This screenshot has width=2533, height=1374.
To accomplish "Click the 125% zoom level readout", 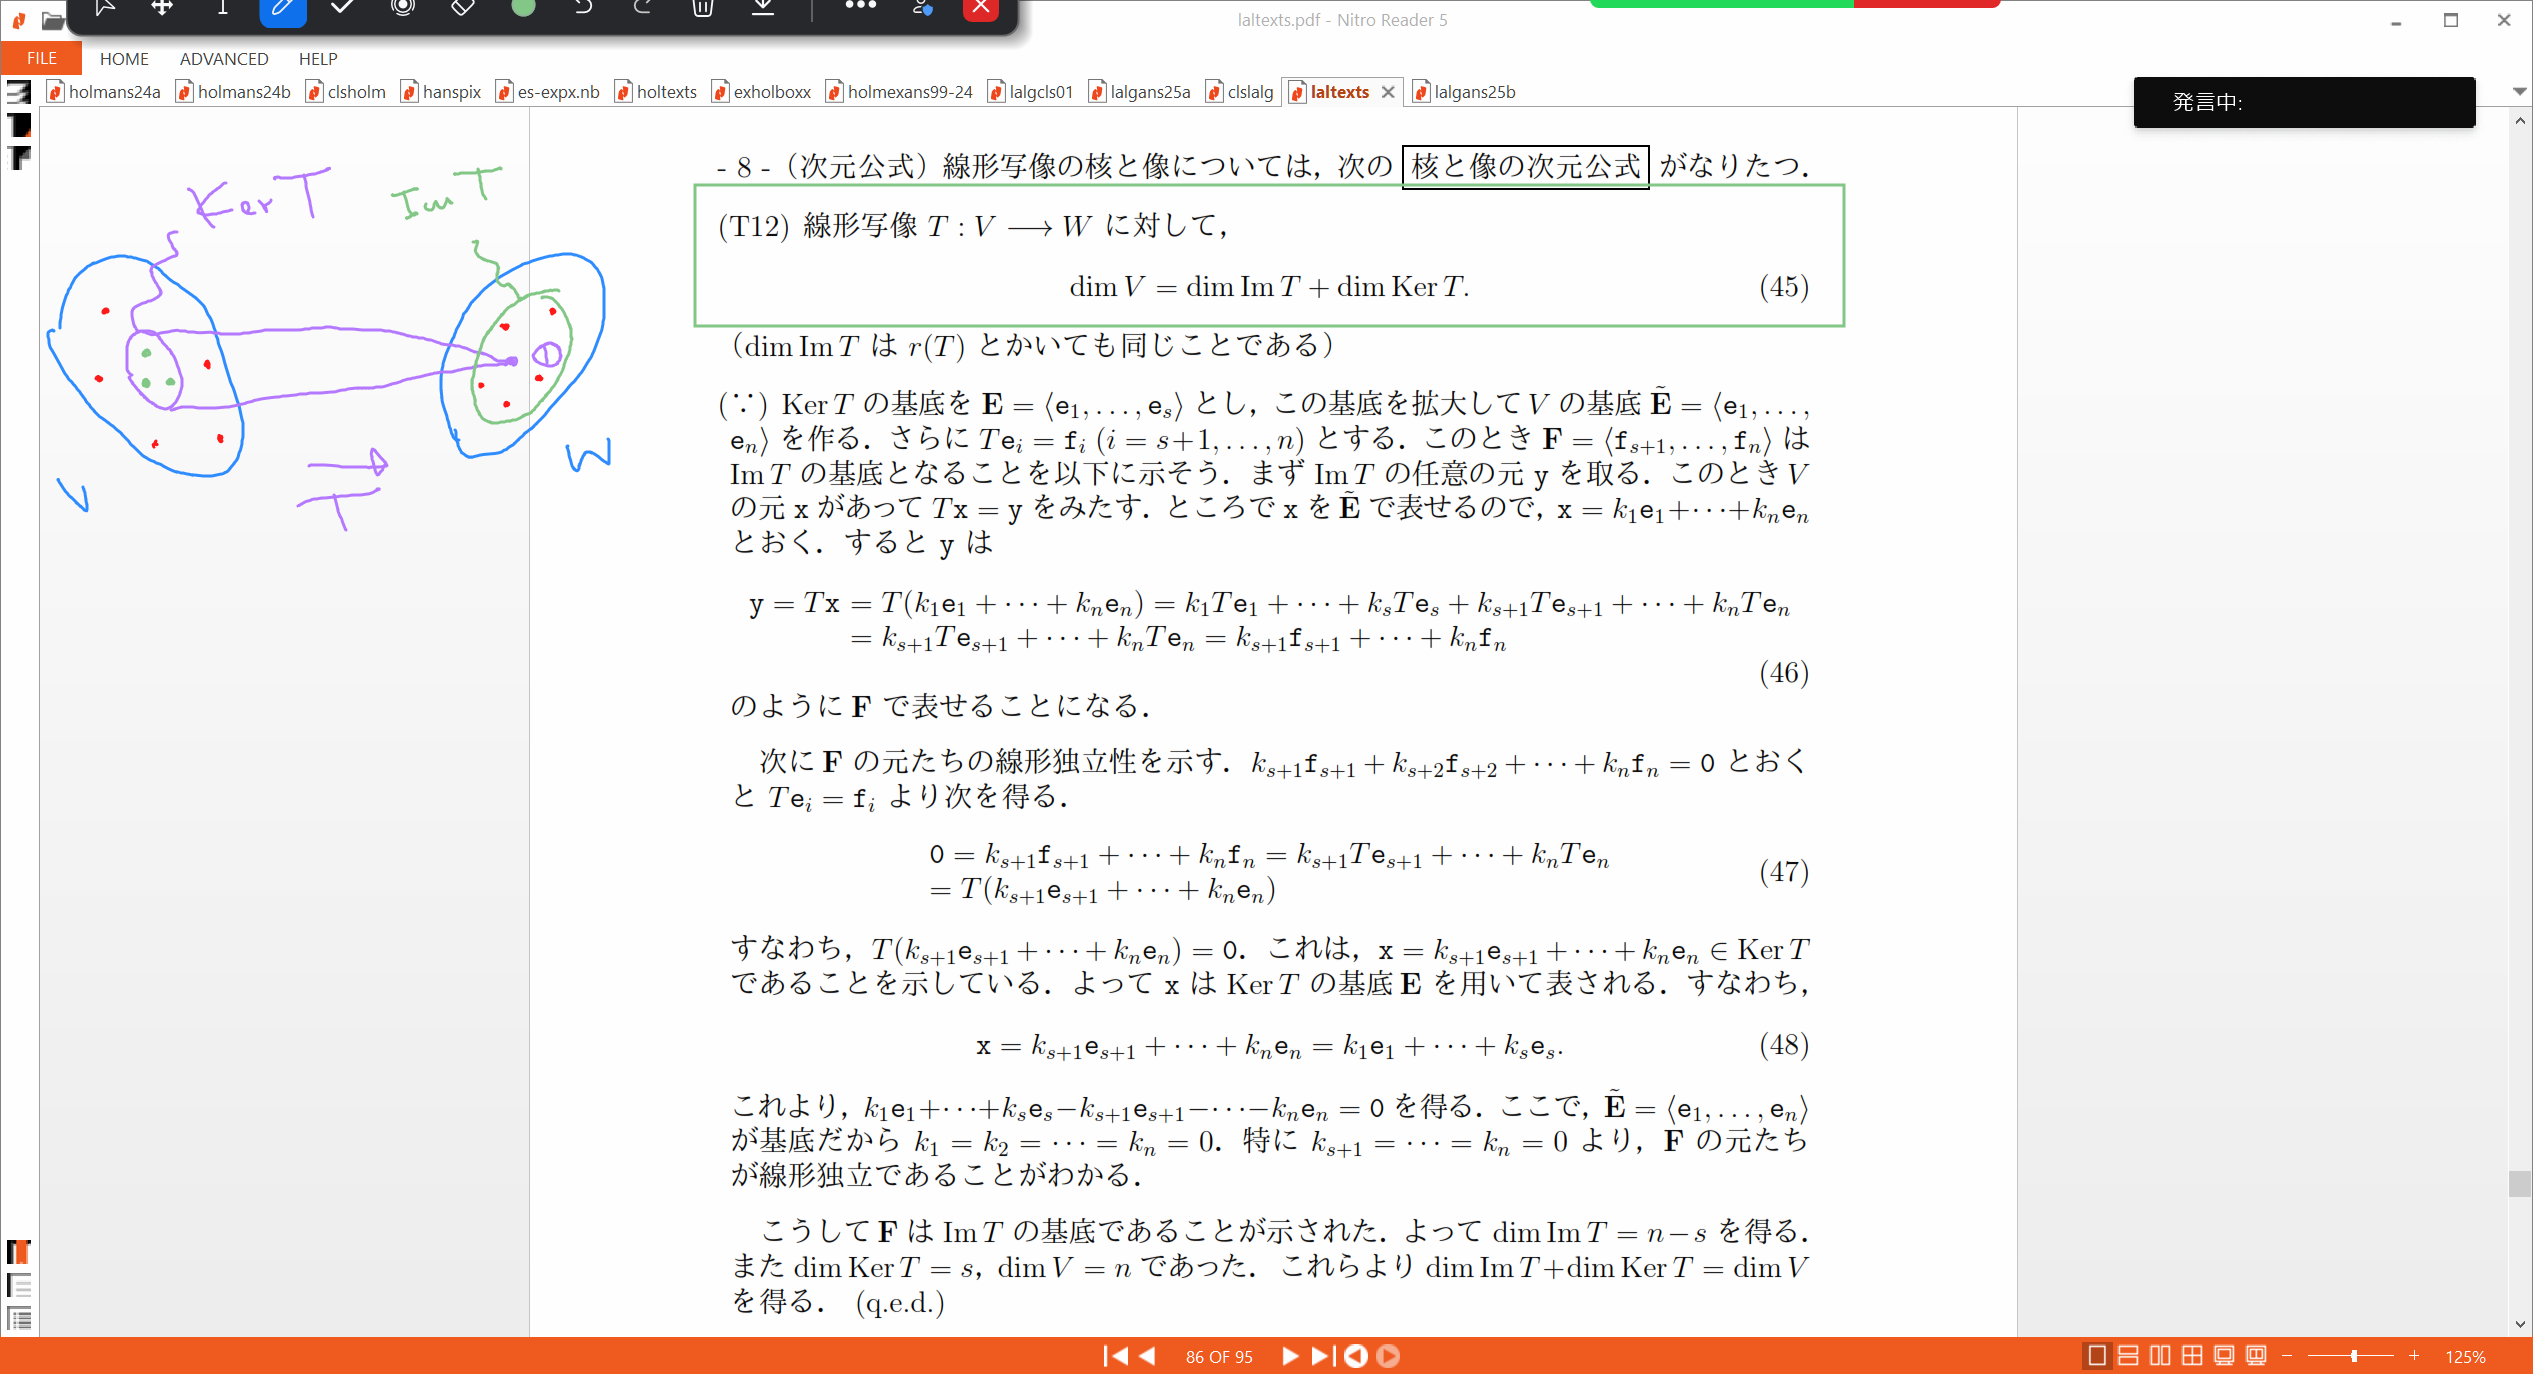I will pos(2465,1357).
